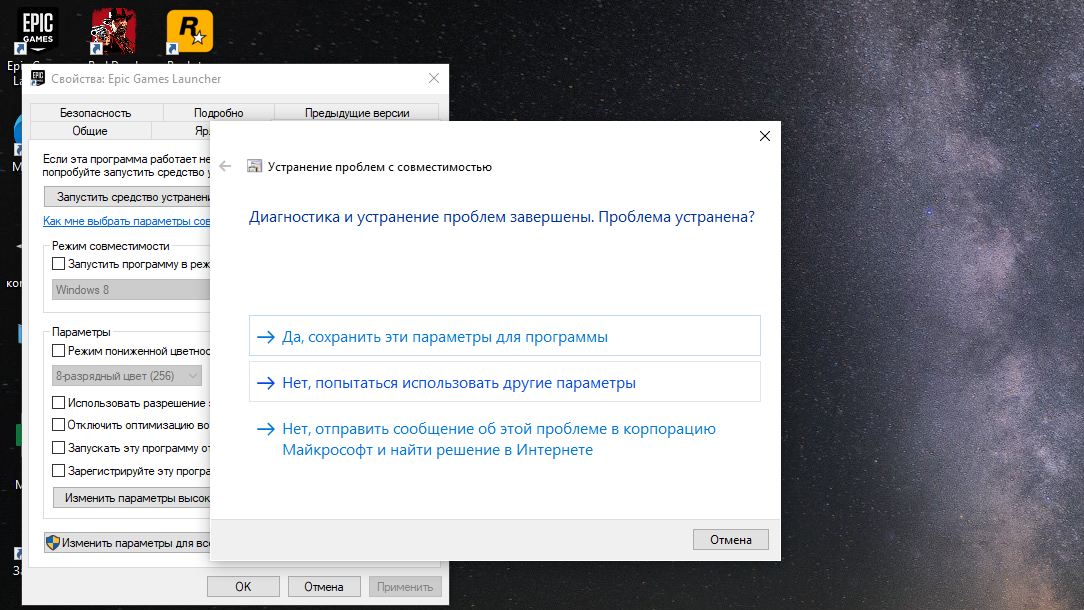Choose 'Нет, отправить сообщение об этой проблеме'
Image resolution: width=1084 pixels, height=610 pixels.
click(x=505, y=439)
